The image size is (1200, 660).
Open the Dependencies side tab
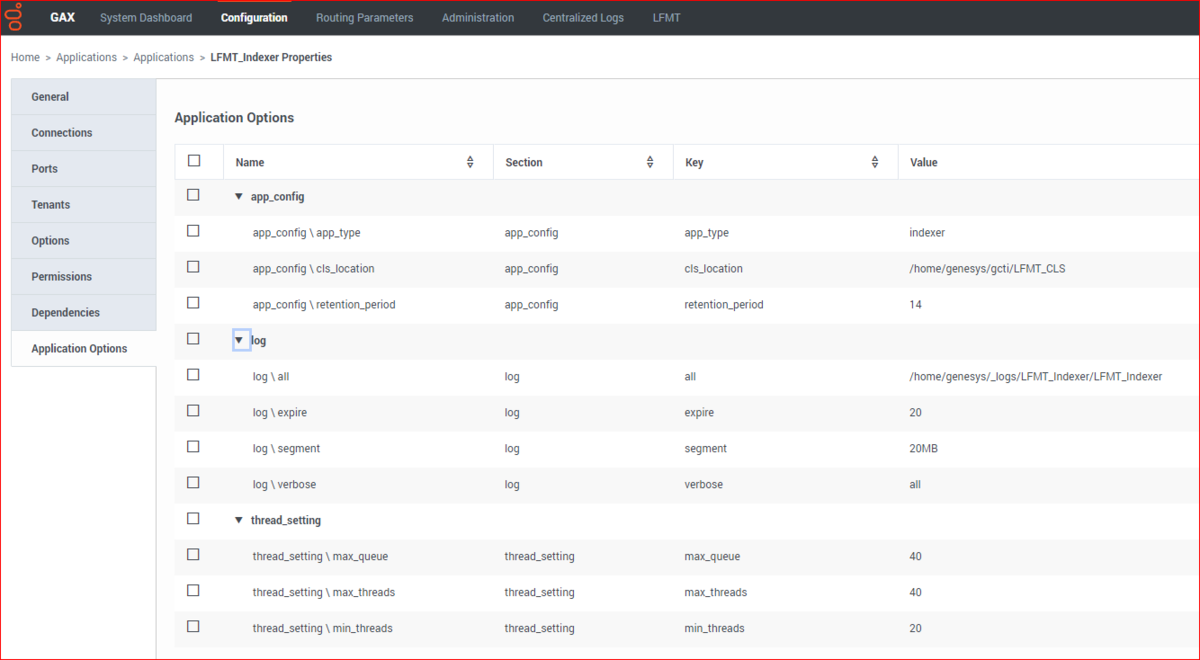point(84,313)
